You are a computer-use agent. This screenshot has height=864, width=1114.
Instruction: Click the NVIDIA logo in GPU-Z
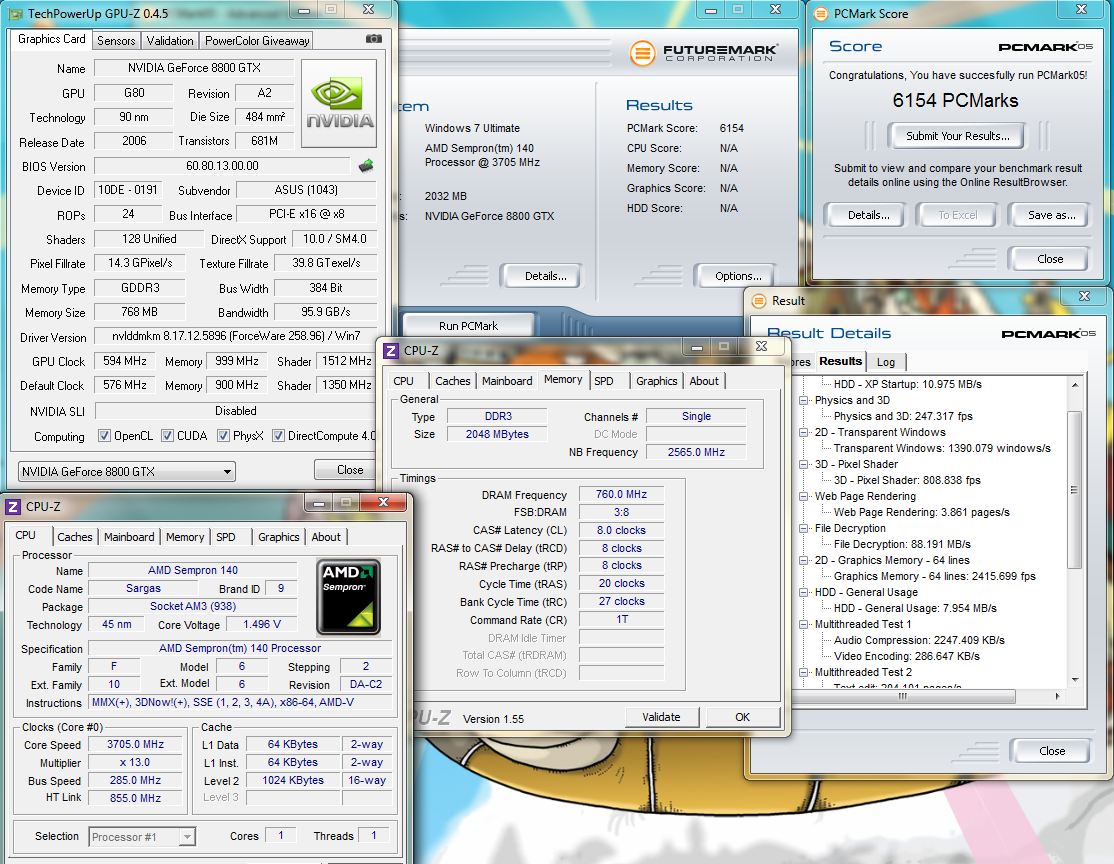click(x=339, y=103)
